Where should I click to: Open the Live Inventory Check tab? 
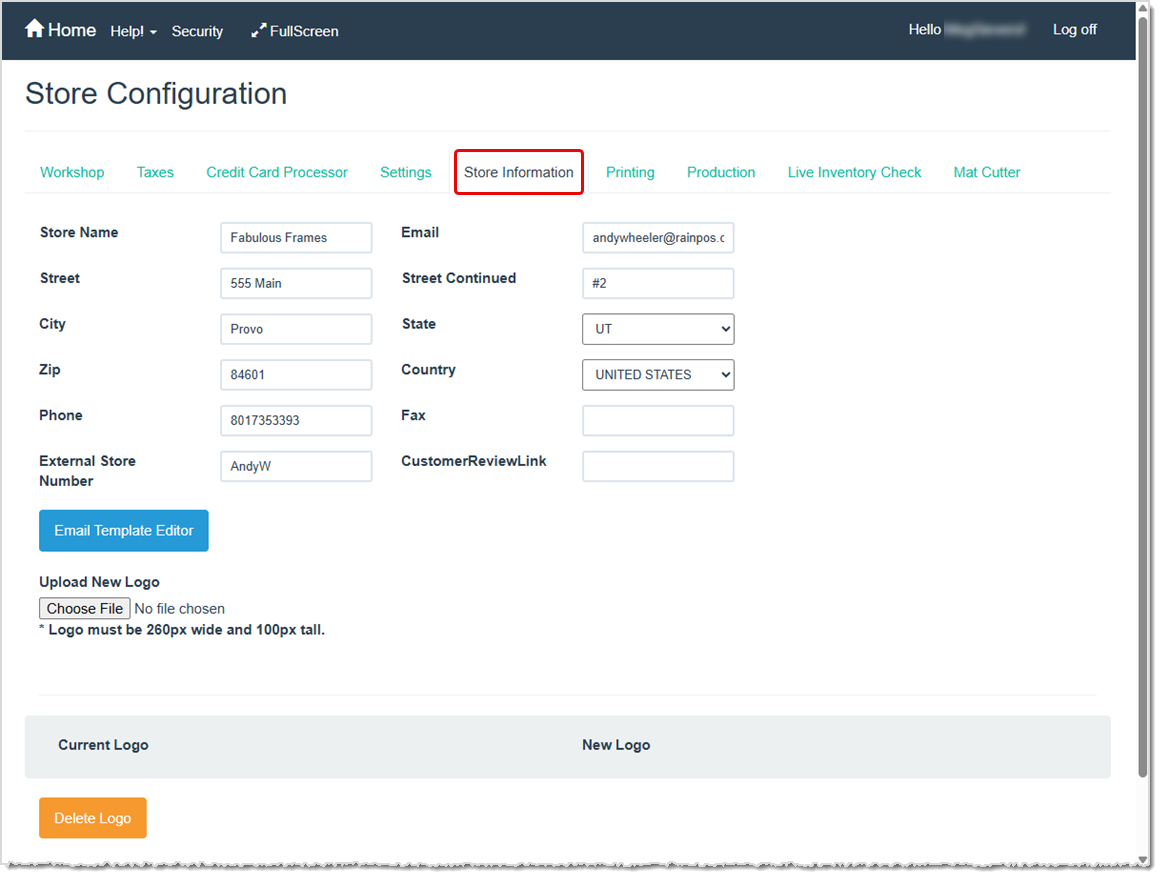pyautogui.click(x=854, y=172)
